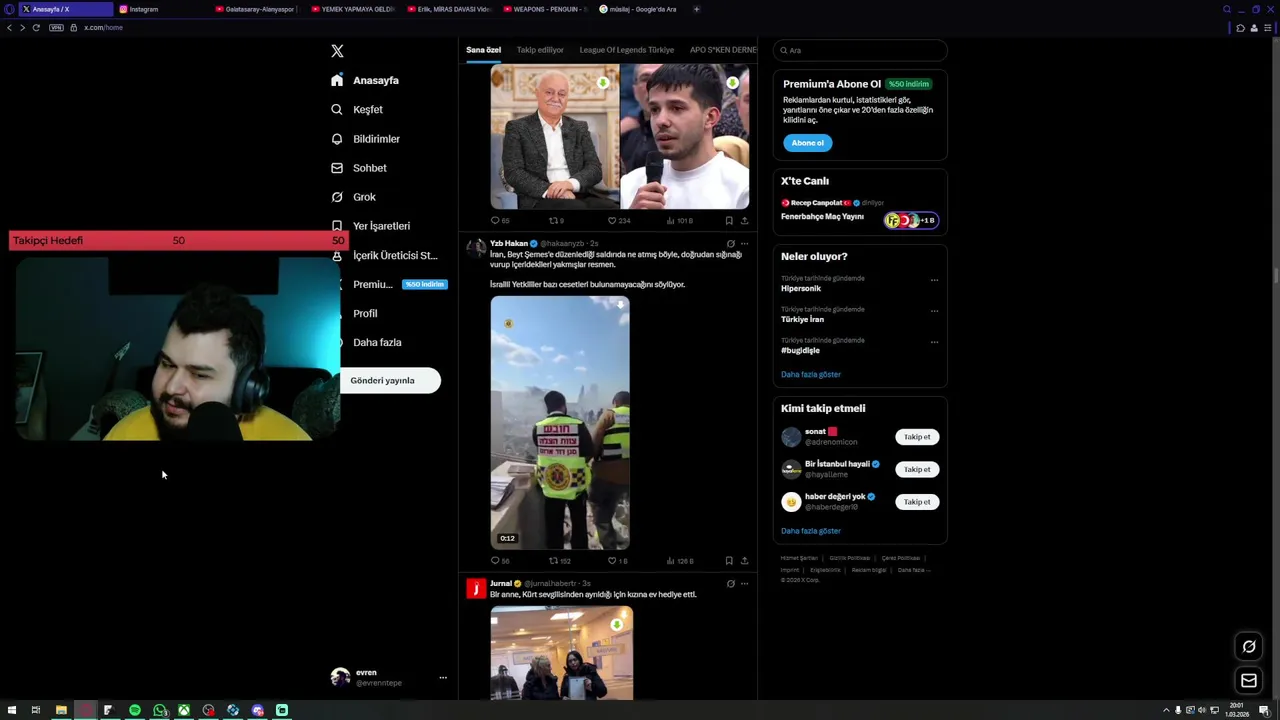Open more options on the Jurnal post
Image resolution: width=1280 pixels, height=720 pixels.
(x=744, y=584)
